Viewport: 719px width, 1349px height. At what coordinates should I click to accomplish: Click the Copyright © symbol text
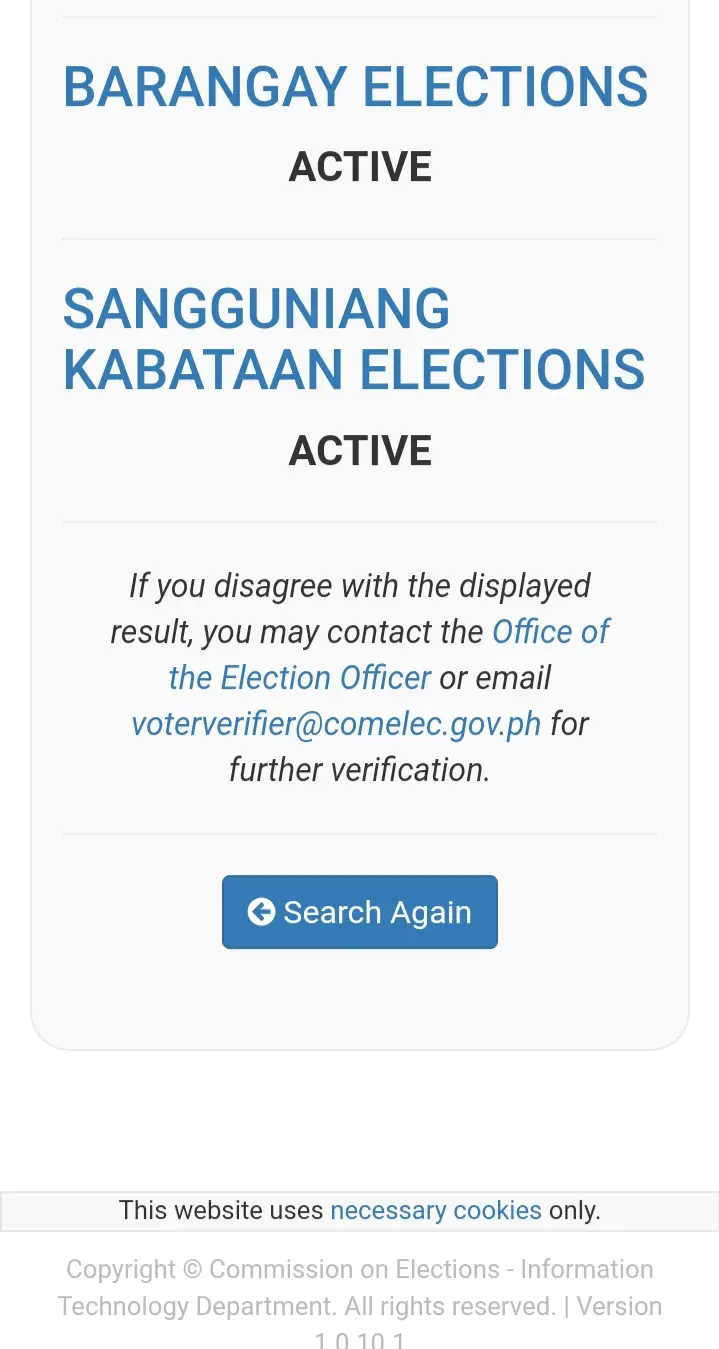[x=192, y=1269]
